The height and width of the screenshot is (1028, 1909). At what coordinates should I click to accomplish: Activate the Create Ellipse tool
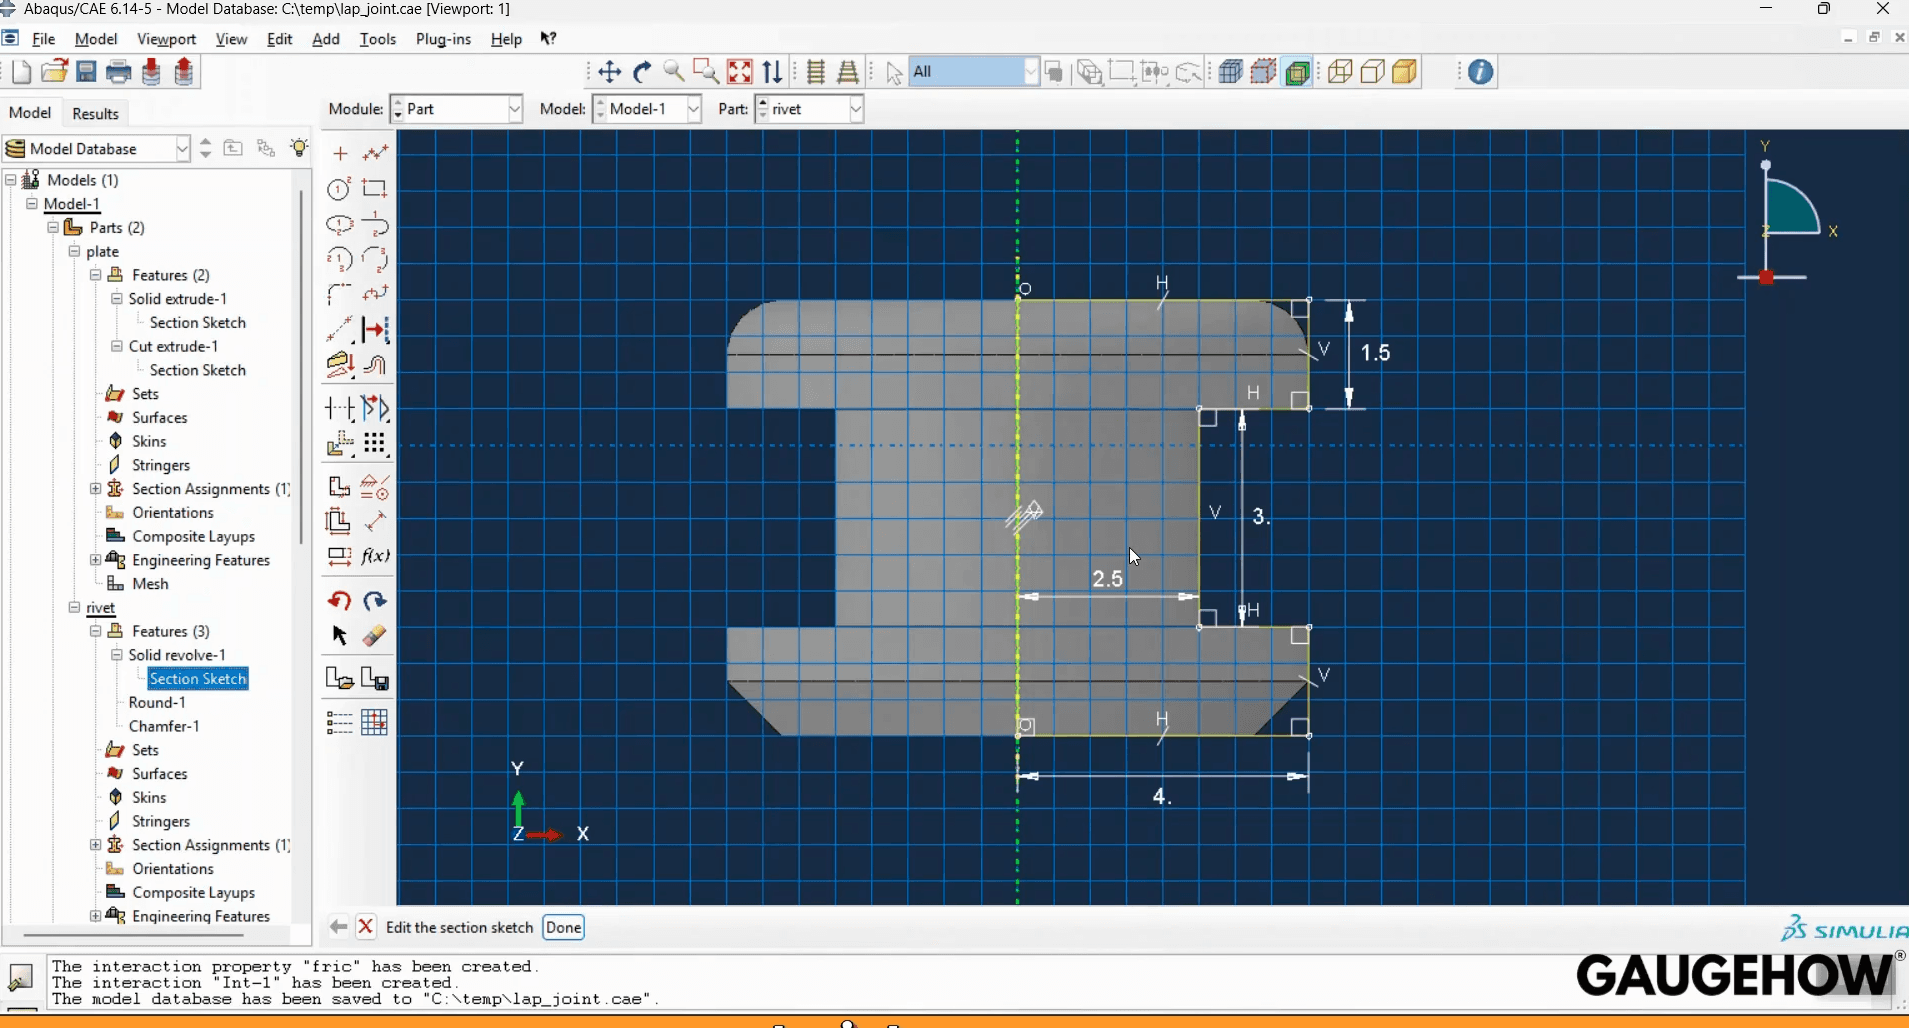click(340, 224)
